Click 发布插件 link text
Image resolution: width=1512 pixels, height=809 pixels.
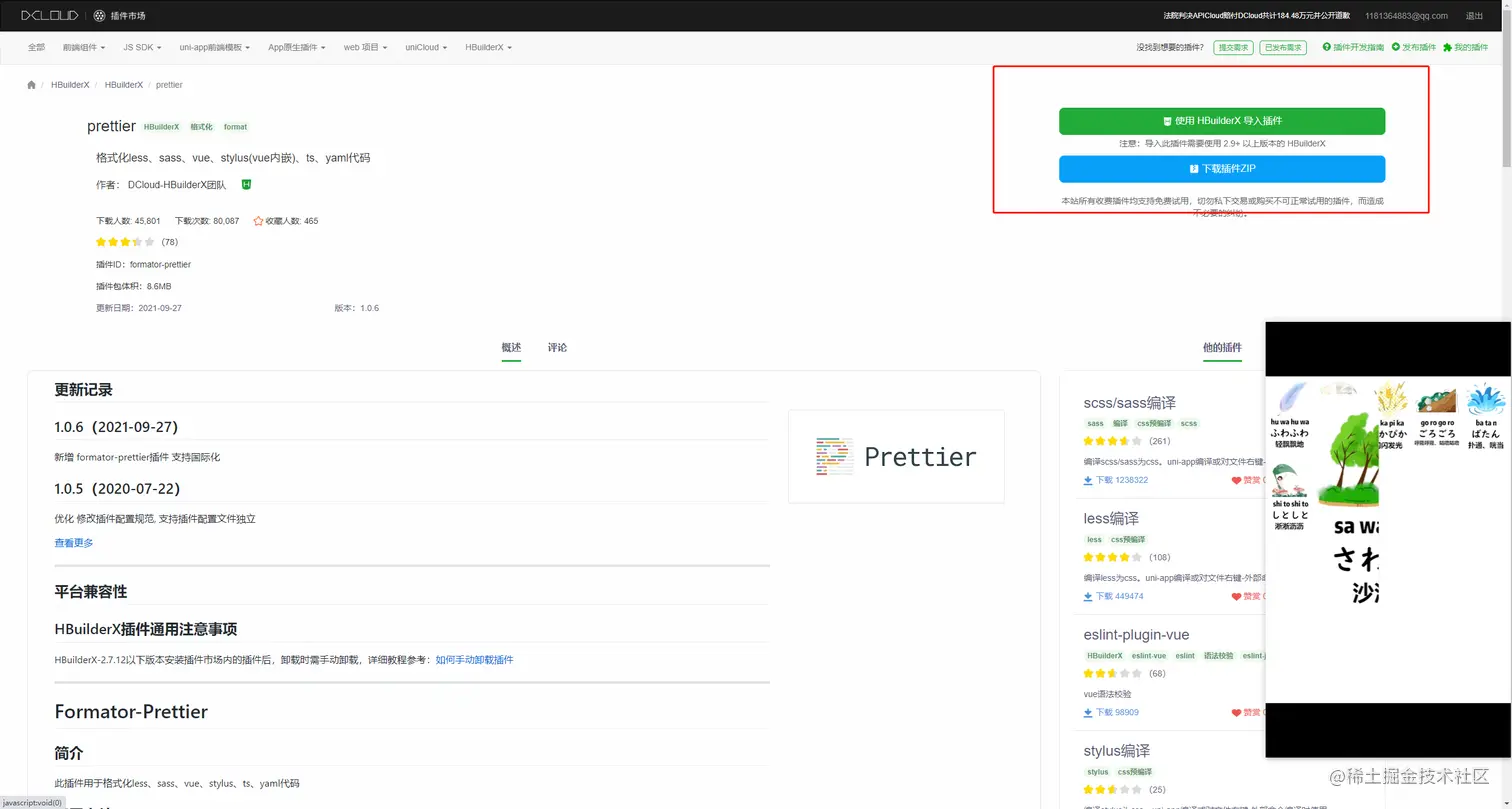tap(1419, 47)
